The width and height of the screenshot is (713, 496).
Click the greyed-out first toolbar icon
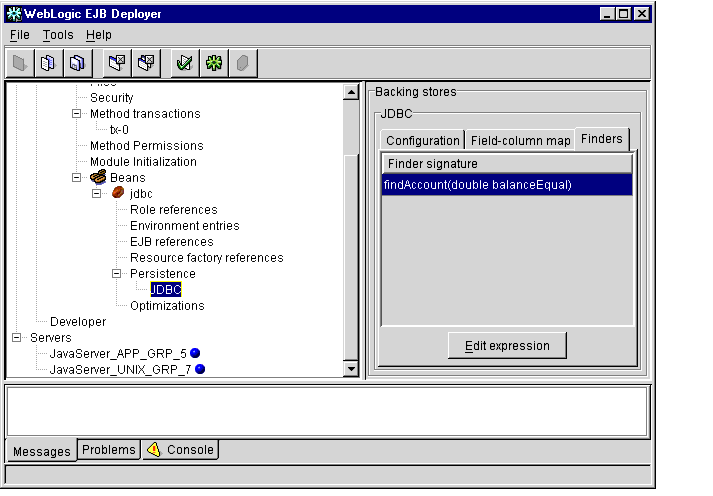click(x=20, y=63)
